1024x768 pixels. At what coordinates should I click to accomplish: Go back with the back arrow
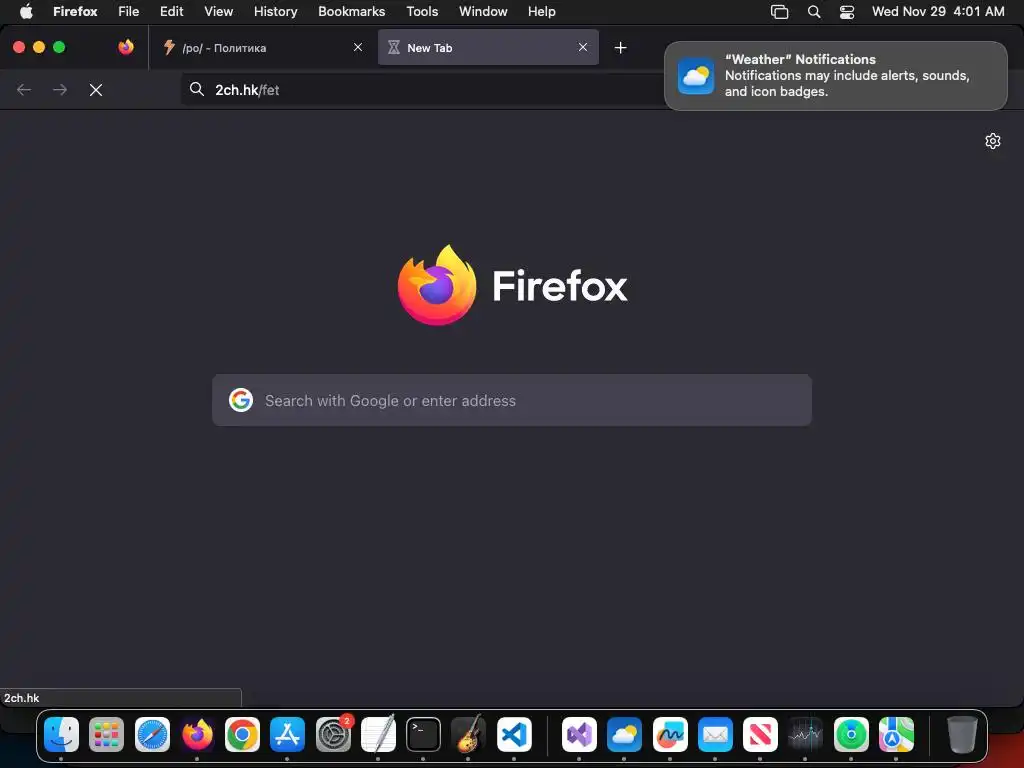[x=24, y=90]
